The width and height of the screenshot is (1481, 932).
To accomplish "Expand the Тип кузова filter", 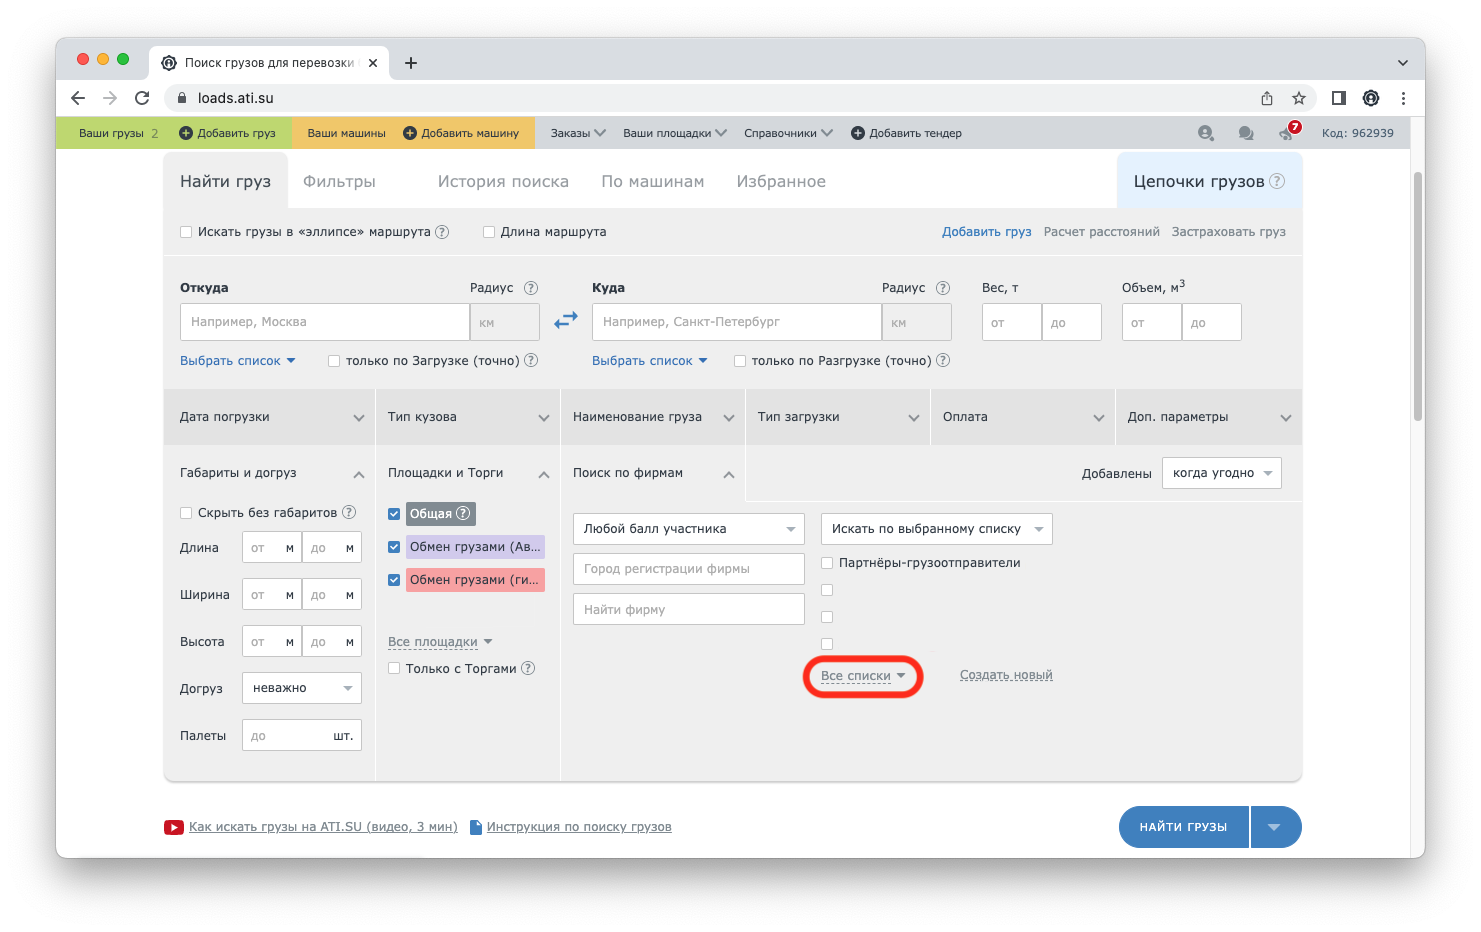I will tap(468, 417).
